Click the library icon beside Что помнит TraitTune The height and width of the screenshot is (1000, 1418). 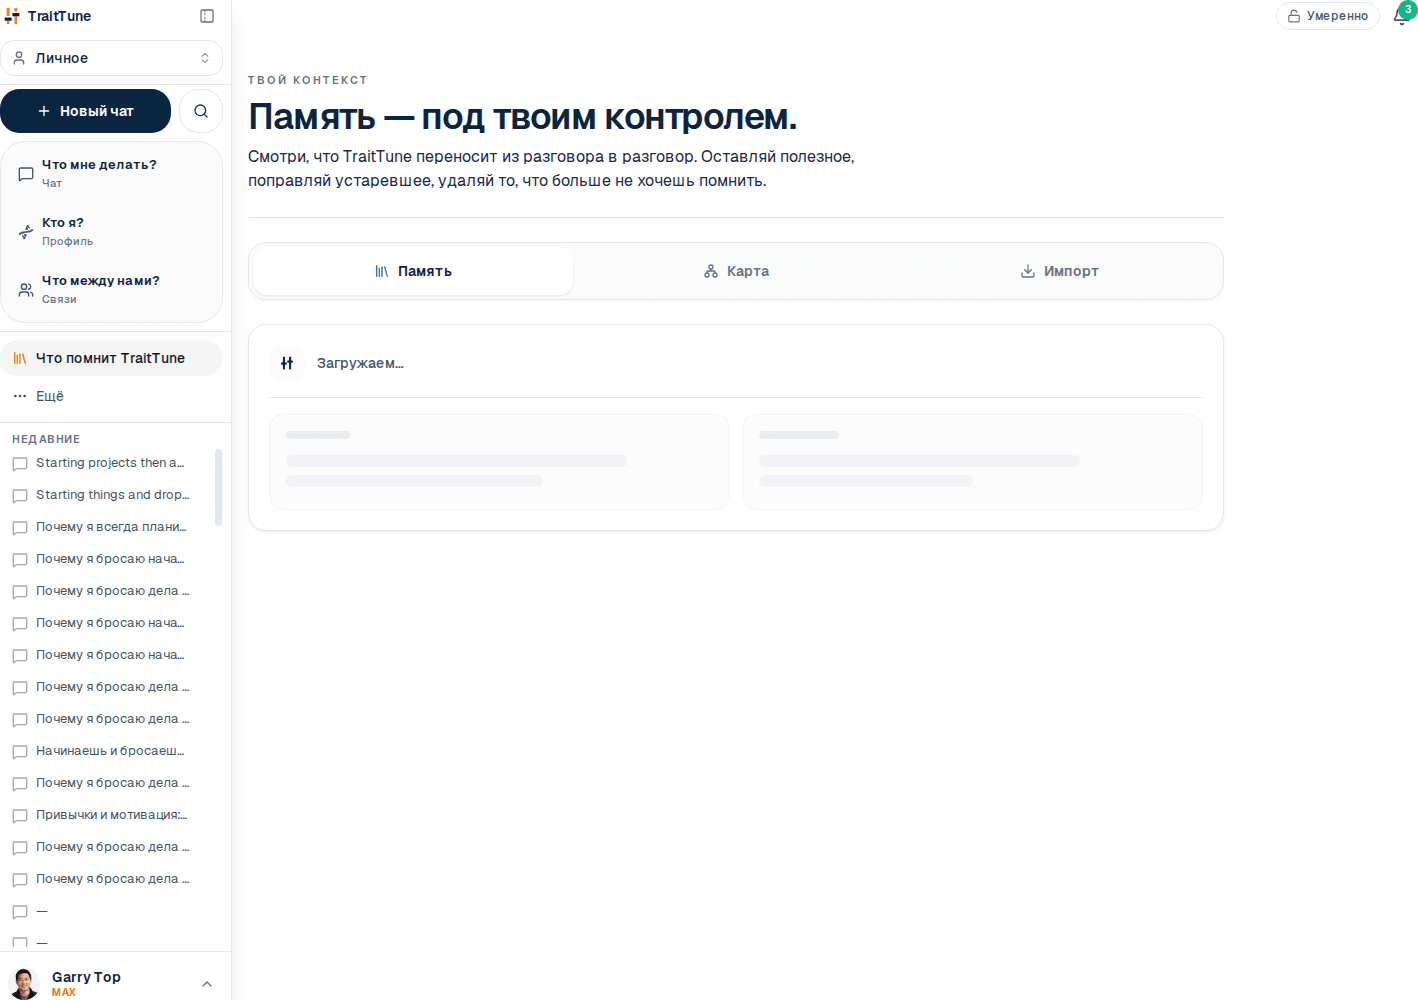click(x=20, y=358)
